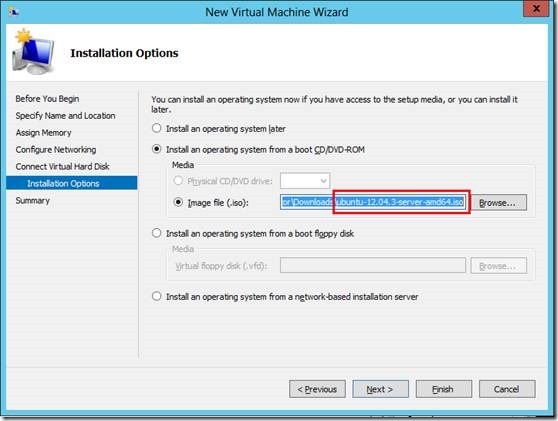The image size is (558, 421).
Task: Click the Finish button
Action: click(444, 389)
